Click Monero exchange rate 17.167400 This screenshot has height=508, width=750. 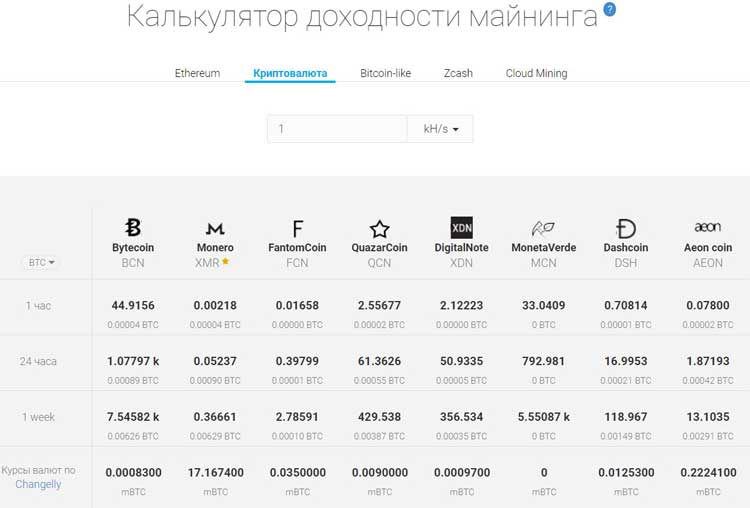click(216, 473)
